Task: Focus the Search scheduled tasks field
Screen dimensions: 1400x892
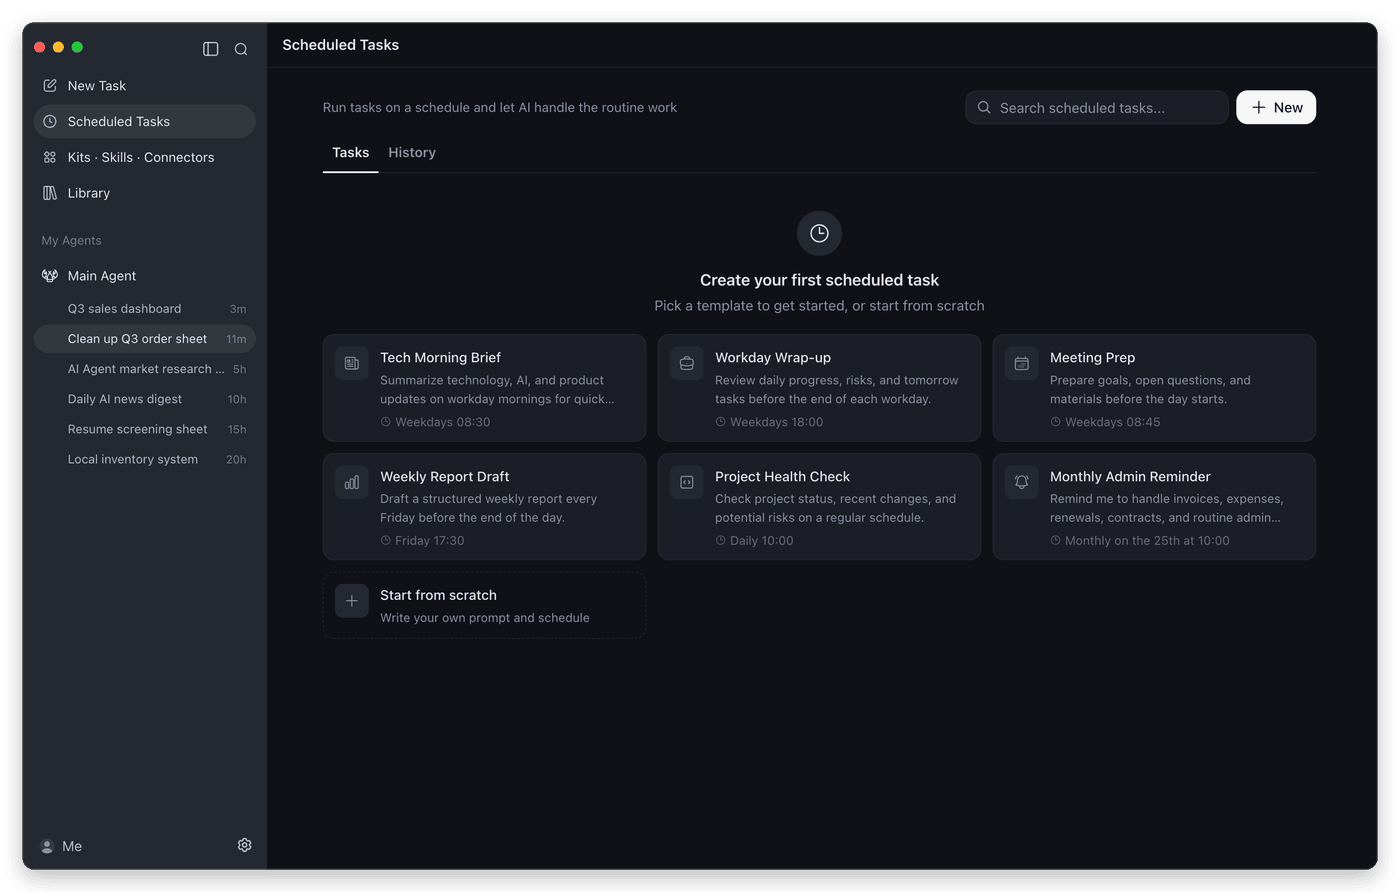Action: click(x=1097, y=108)
